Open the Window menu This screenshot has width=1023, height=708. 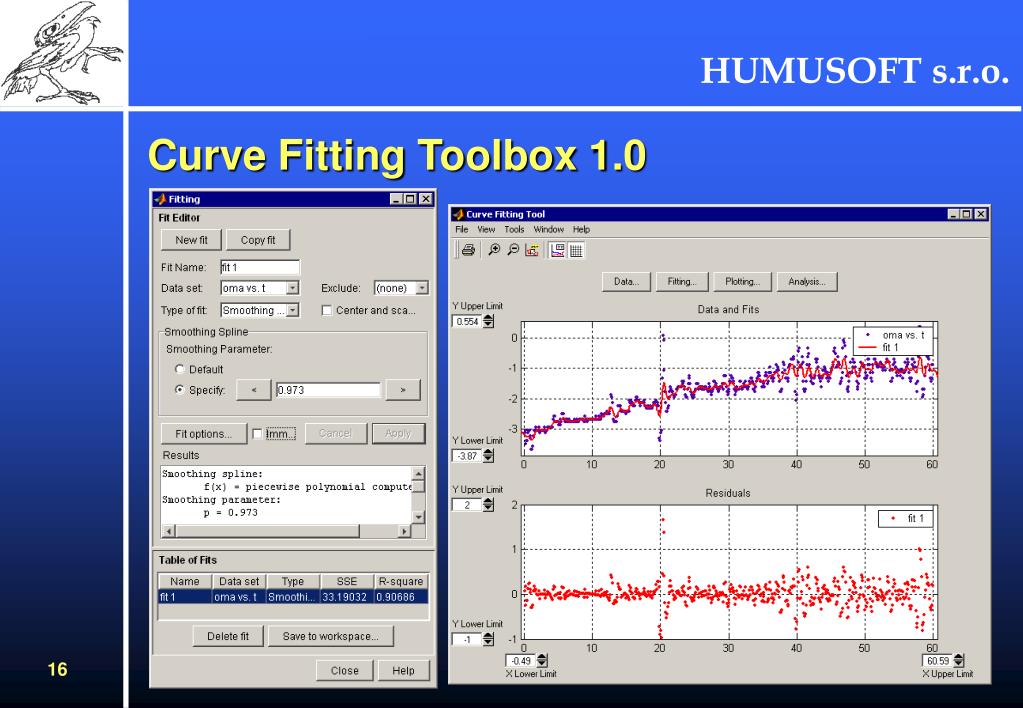pos(549,230)
